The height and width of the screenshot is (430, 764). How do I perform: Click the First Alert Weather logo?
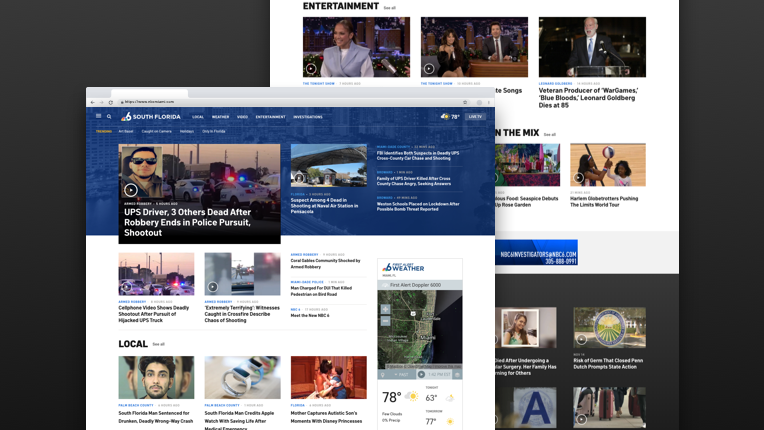(403, 267)
